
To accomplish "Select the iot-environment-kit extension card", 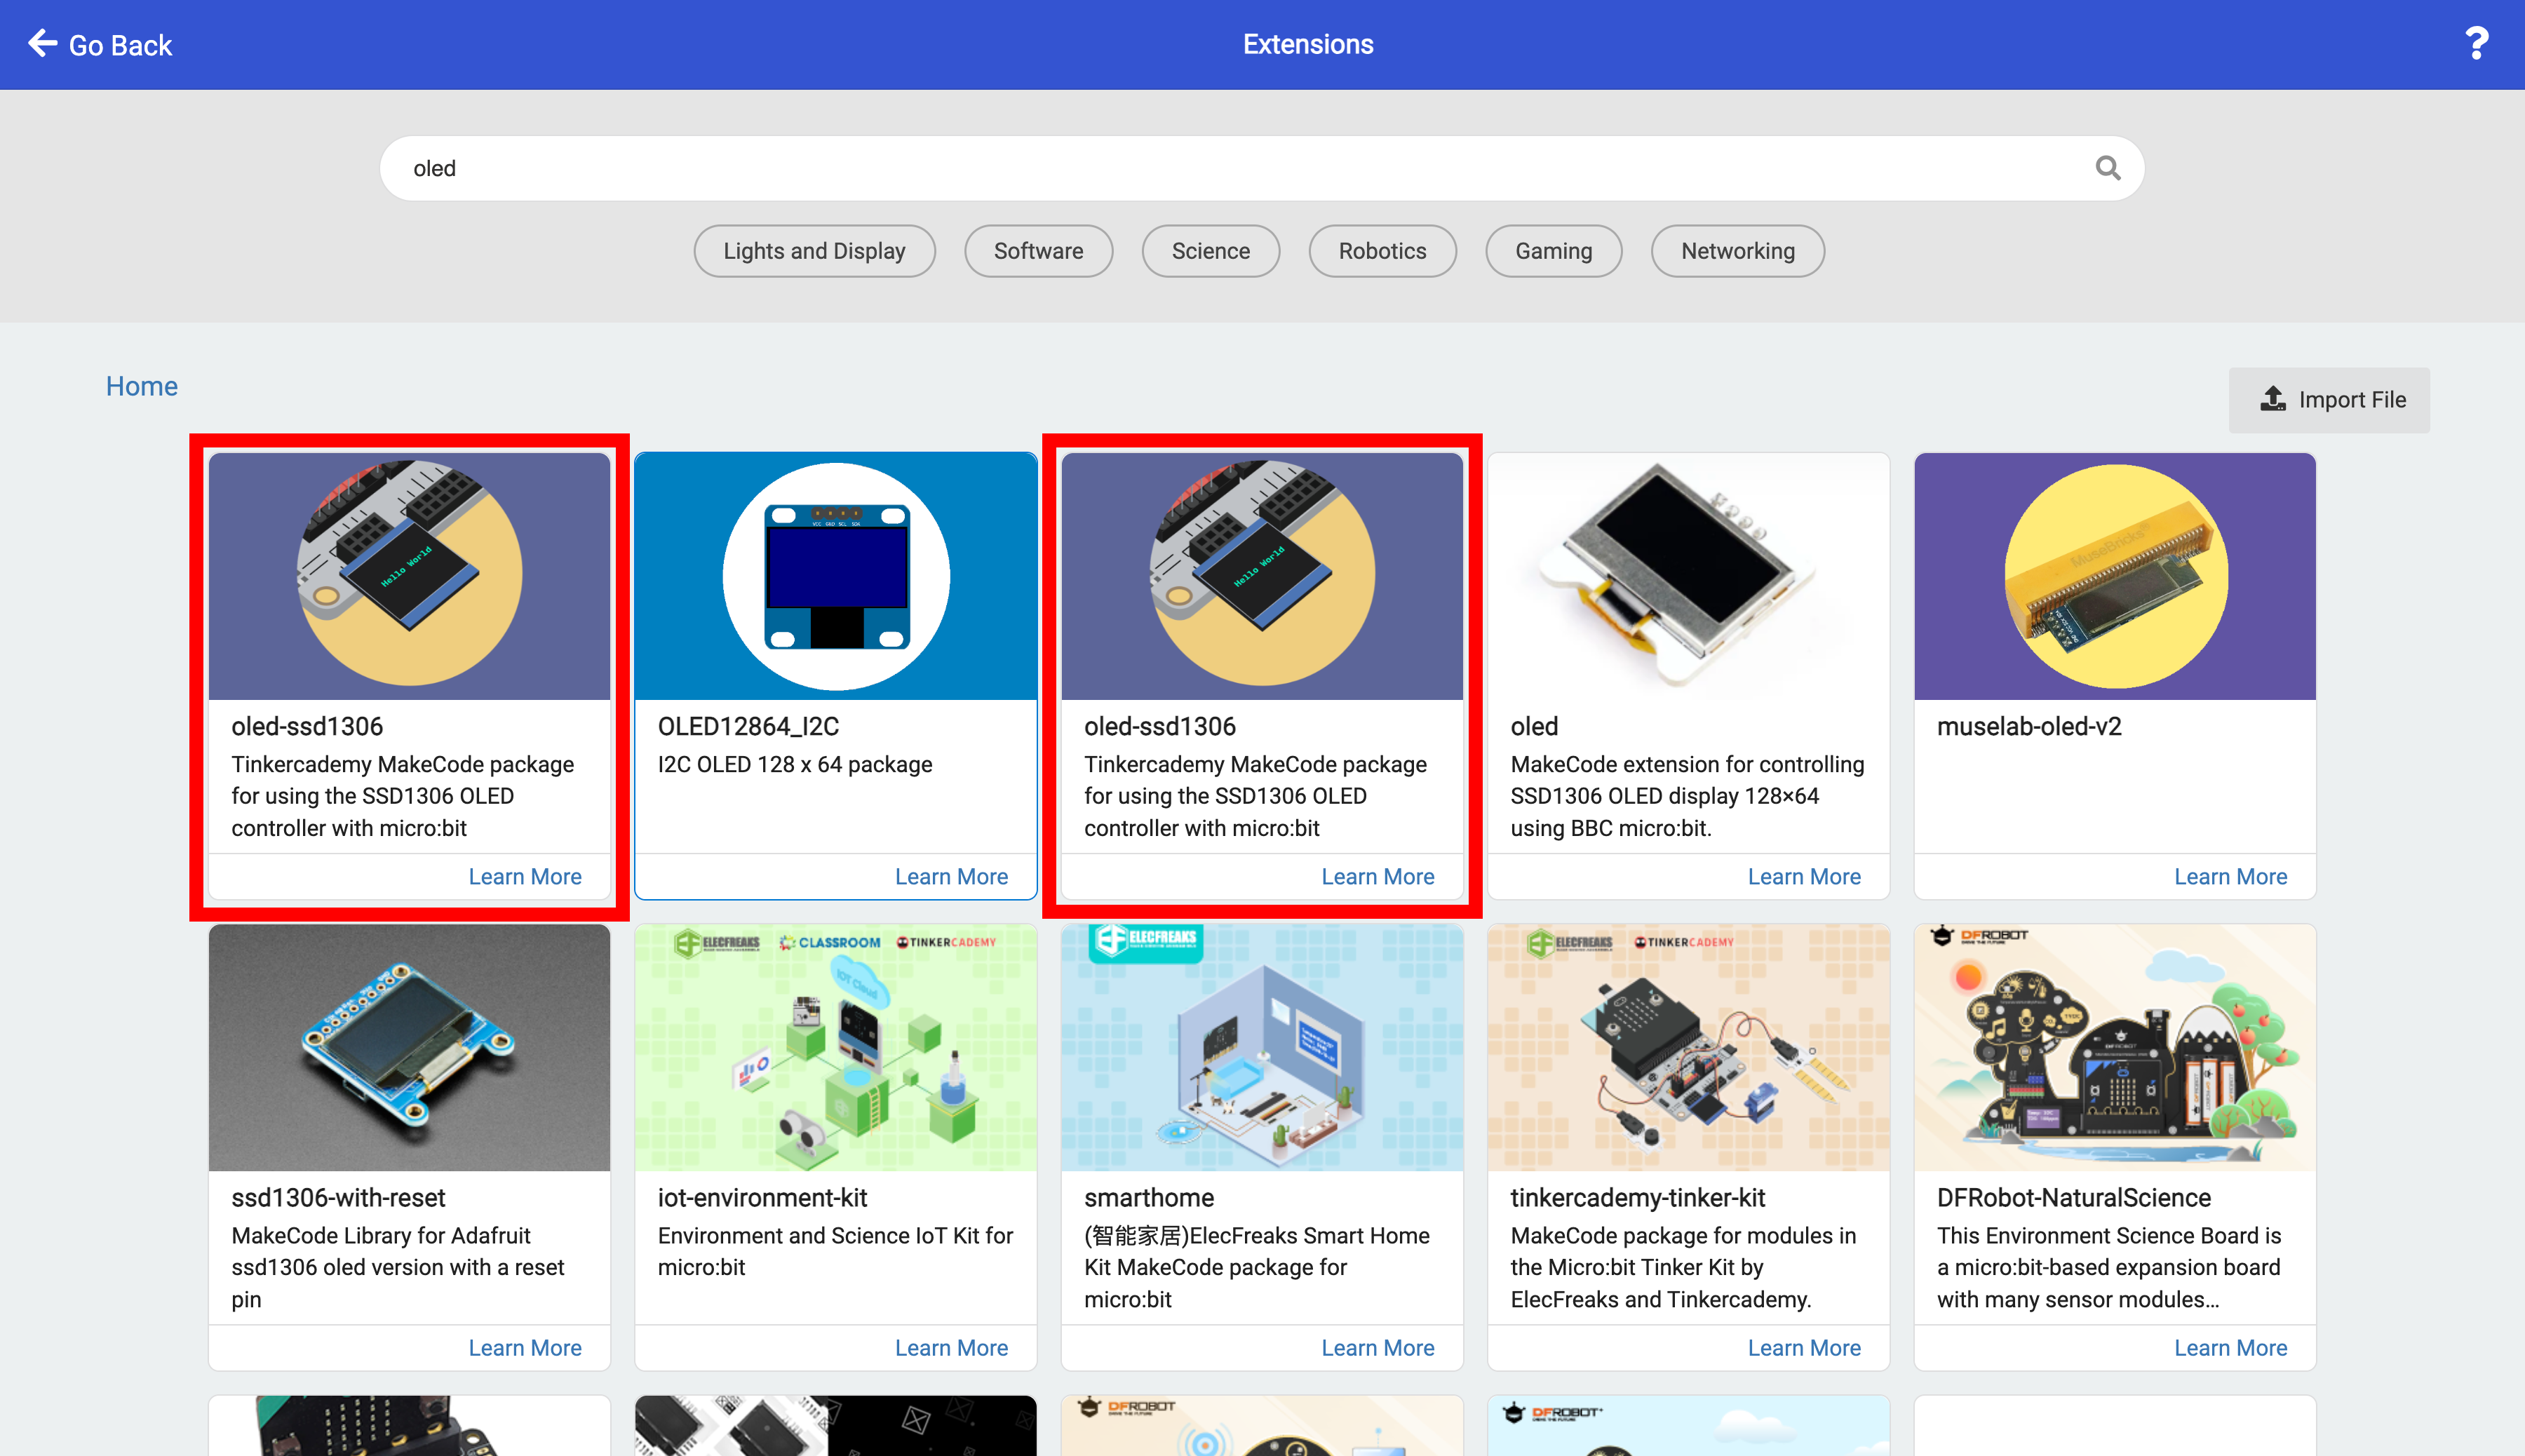I will pos(836,1146).
